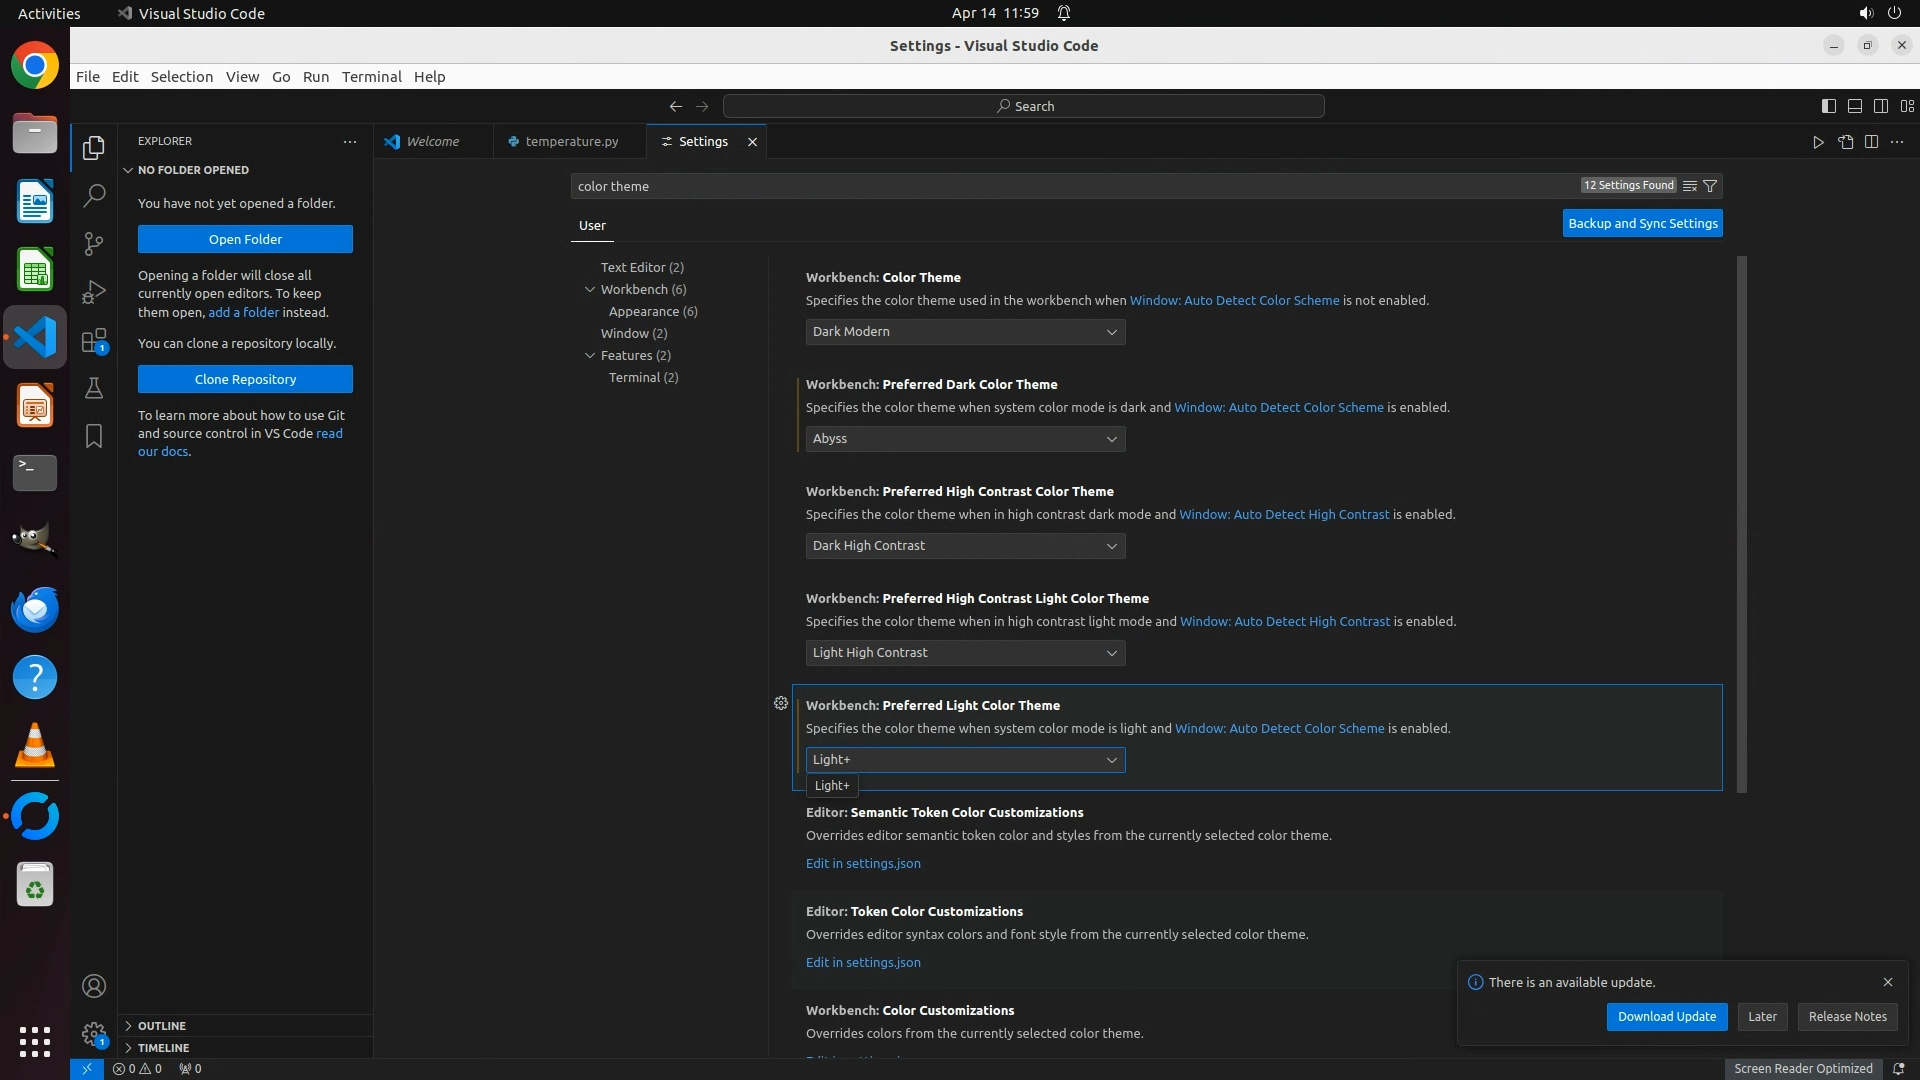
Task: Open the Abyss preferred dark theme dropdown
Action: [965, 439]
